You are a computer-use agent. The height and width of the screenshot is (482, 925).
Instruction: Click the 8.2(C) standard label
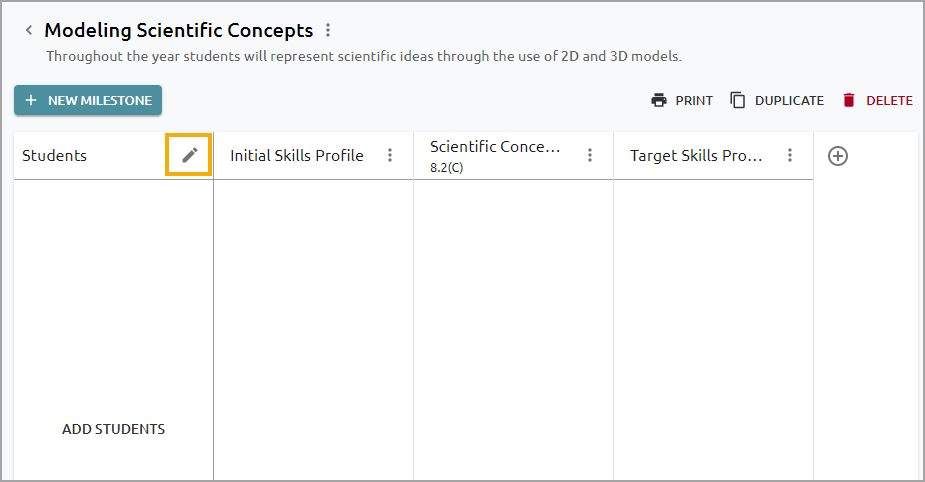pyautogui.click(x=447, y=168)
